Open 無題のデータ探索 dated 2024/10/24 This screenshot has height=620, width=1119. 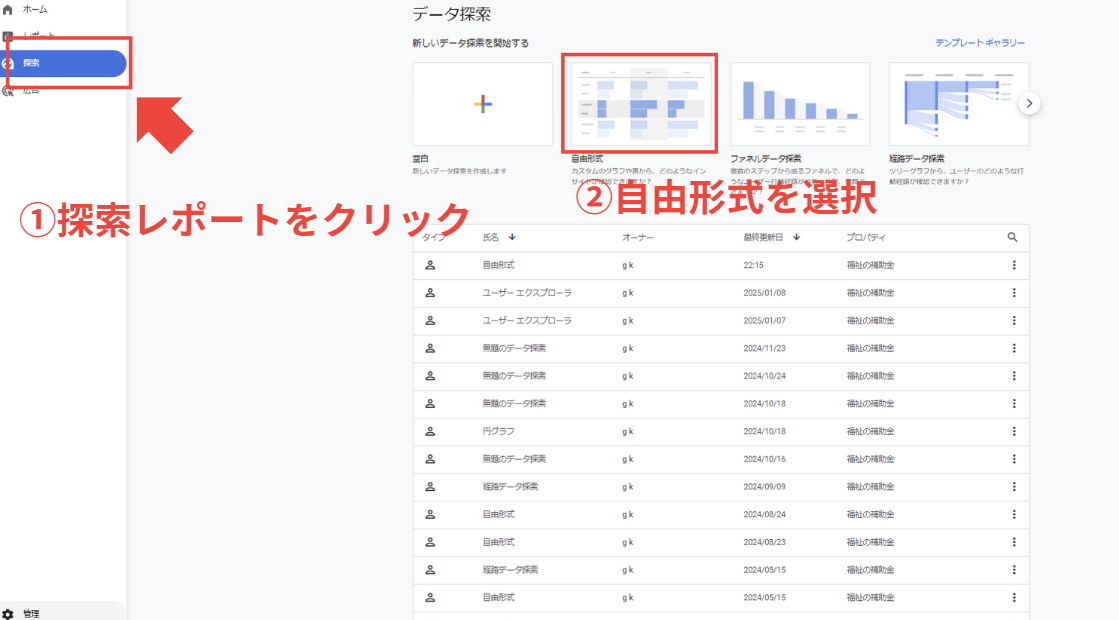[514, 376]
